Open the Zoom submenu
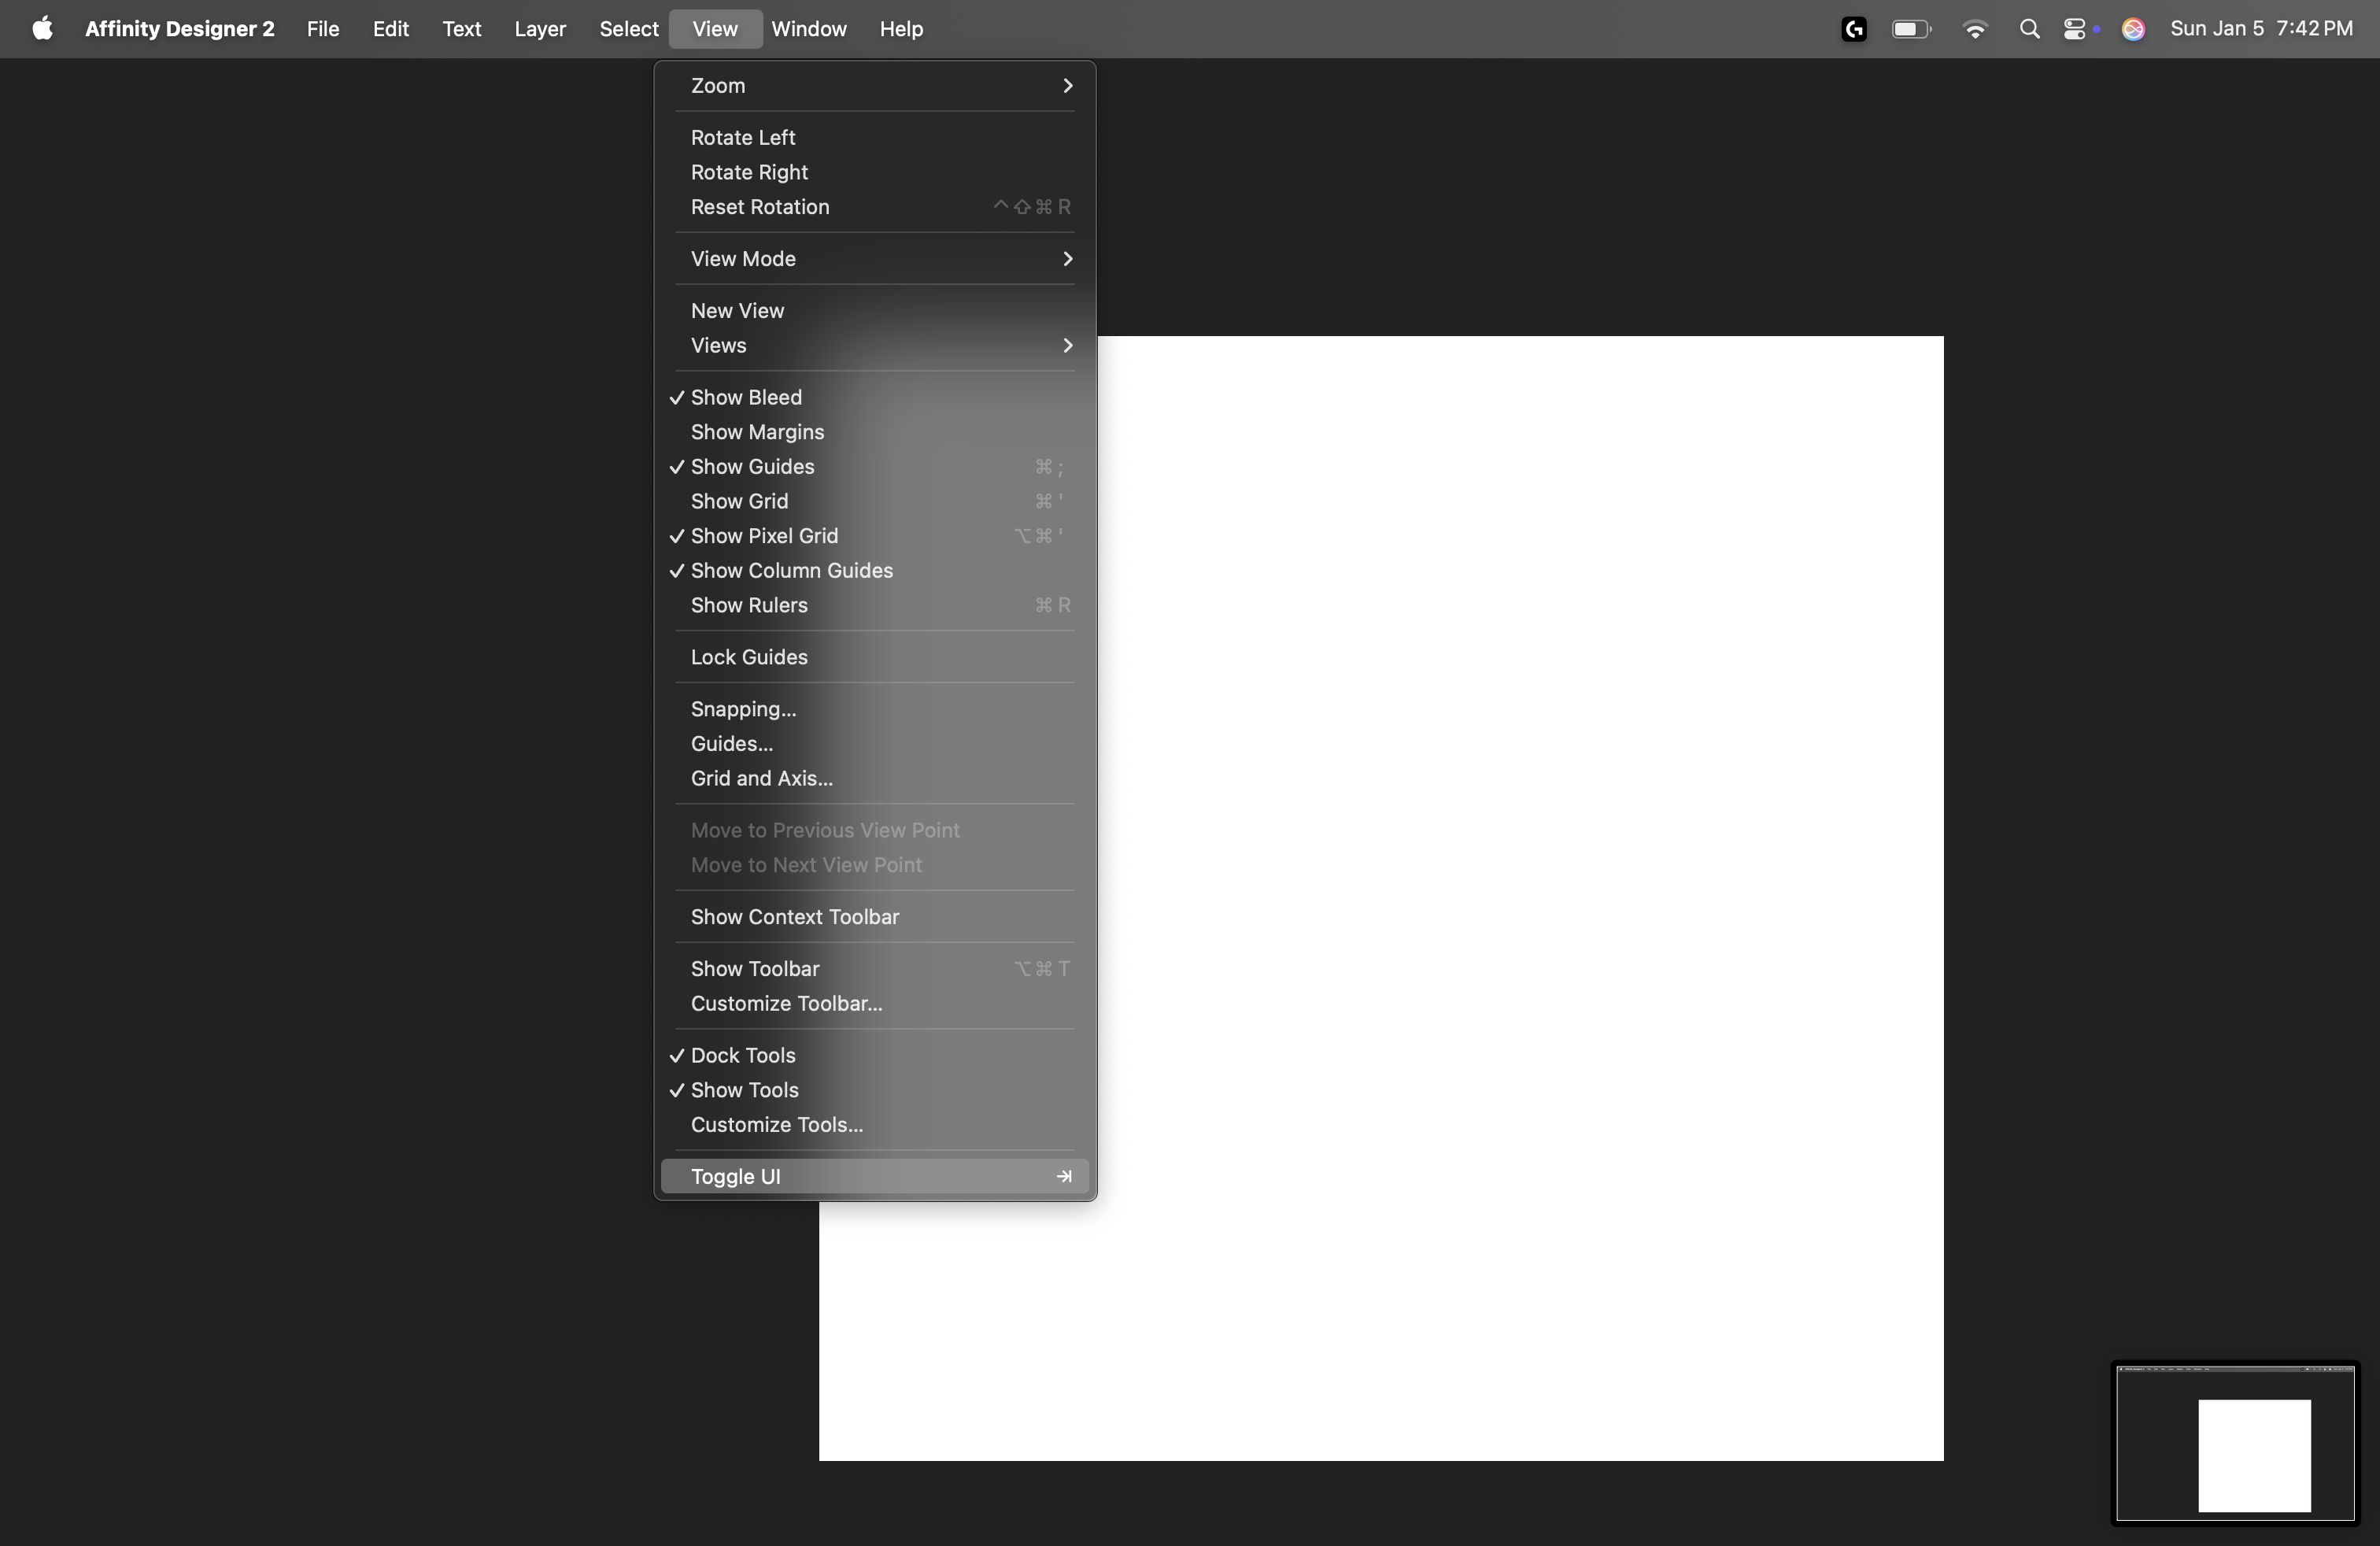Viewport: 2380px width, 1546px height. click(x=875, y=86)
